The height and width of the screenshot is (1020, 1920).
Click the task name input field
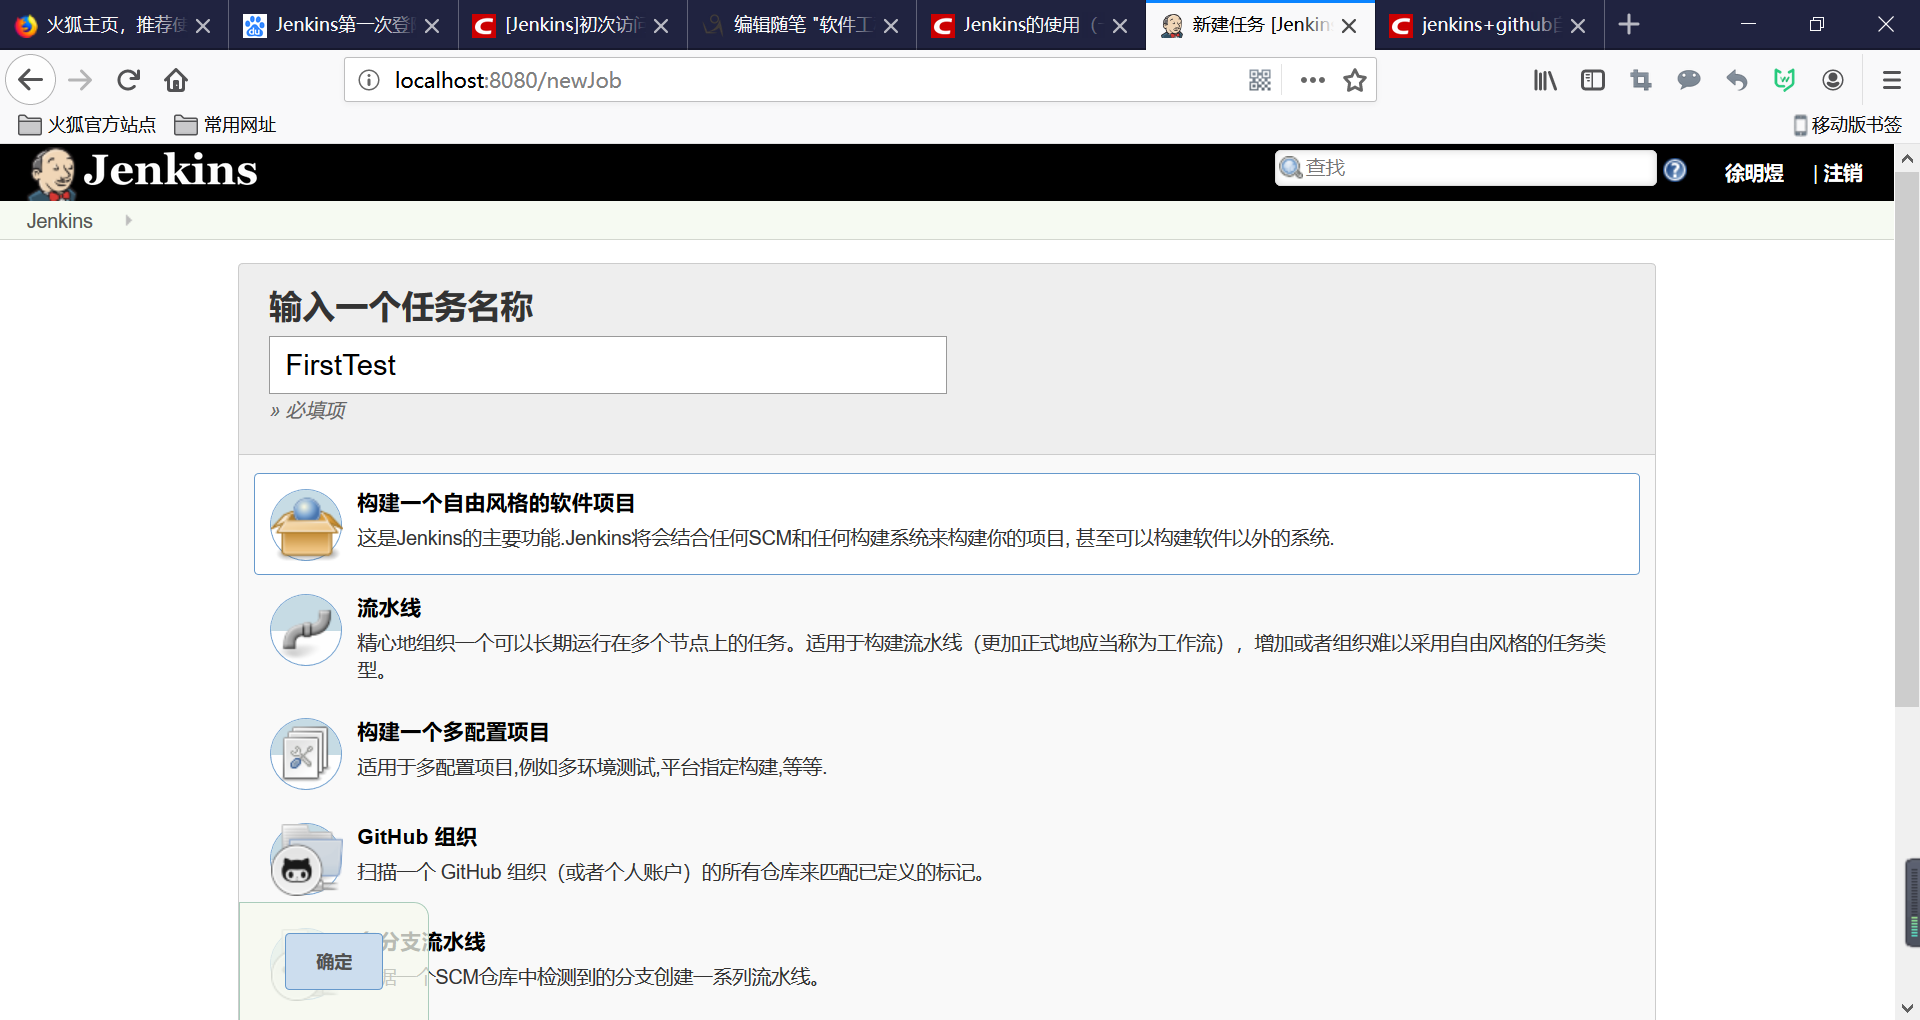point(608,365)
